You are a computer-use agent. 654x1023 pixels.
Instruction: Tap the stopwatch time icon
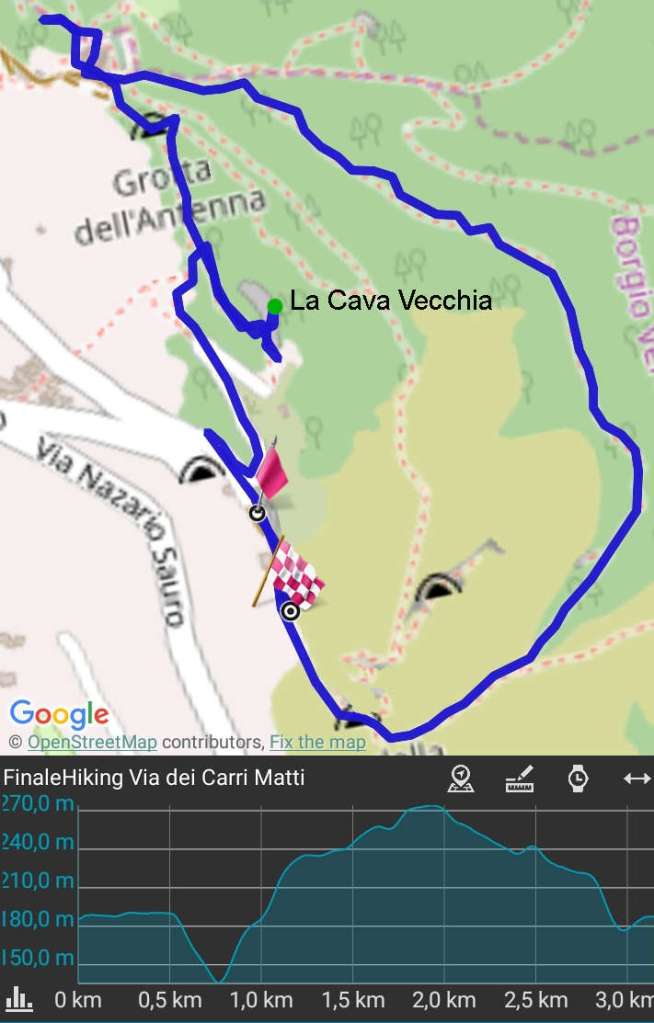click(578, 778)
